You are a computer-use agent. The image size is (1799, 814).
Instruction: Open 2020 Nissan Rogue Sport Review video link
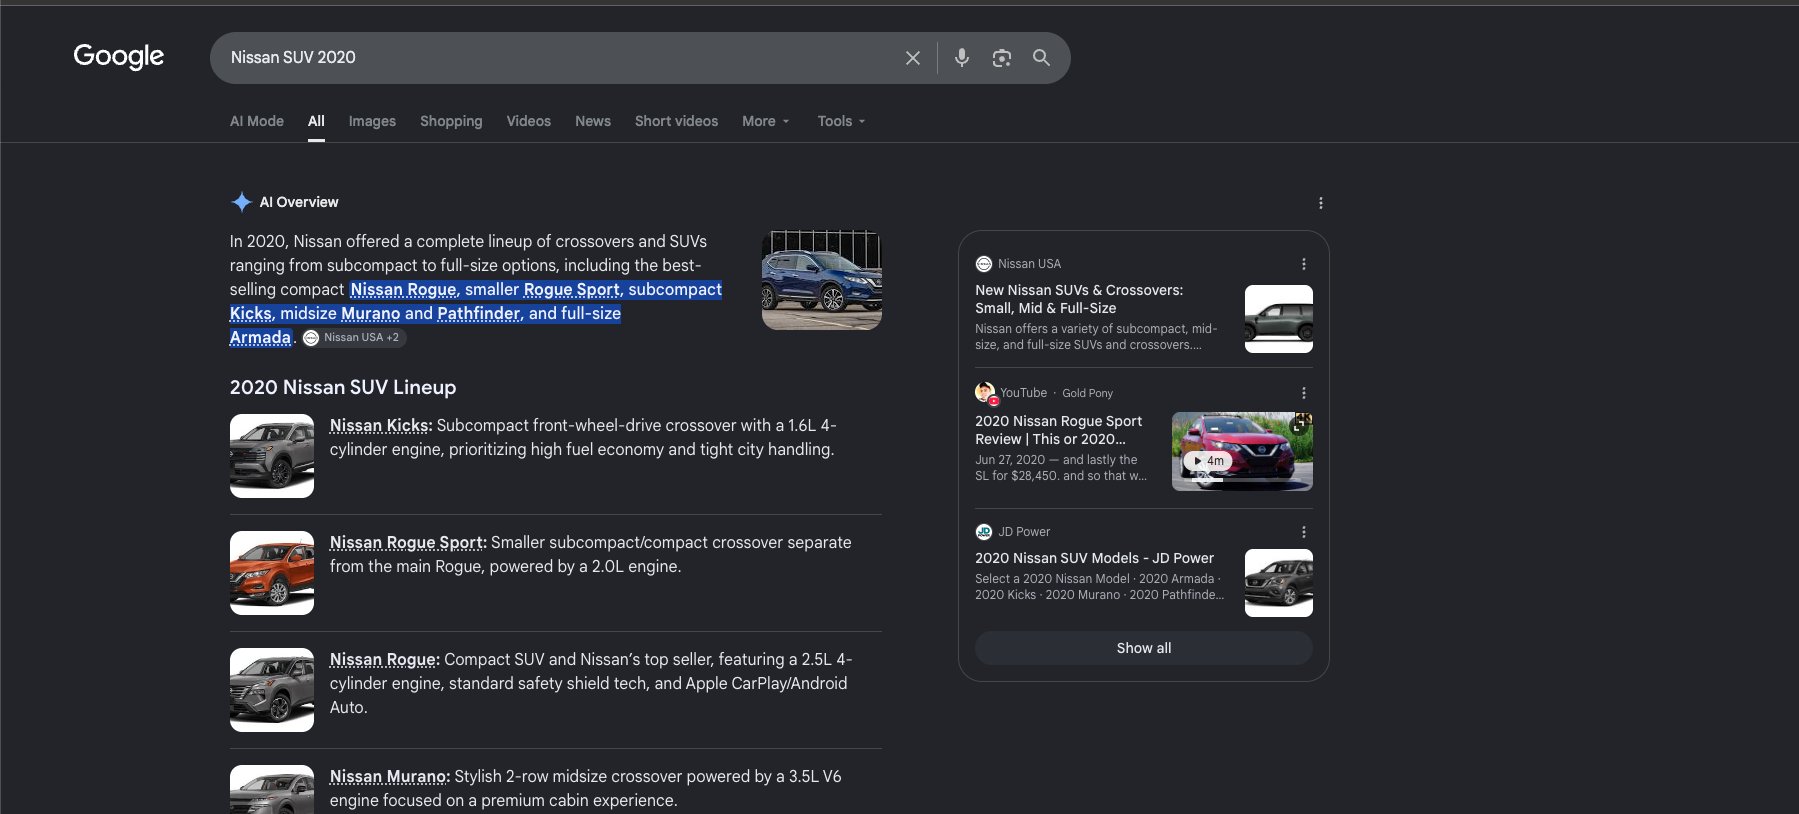tap(1058, 430)
